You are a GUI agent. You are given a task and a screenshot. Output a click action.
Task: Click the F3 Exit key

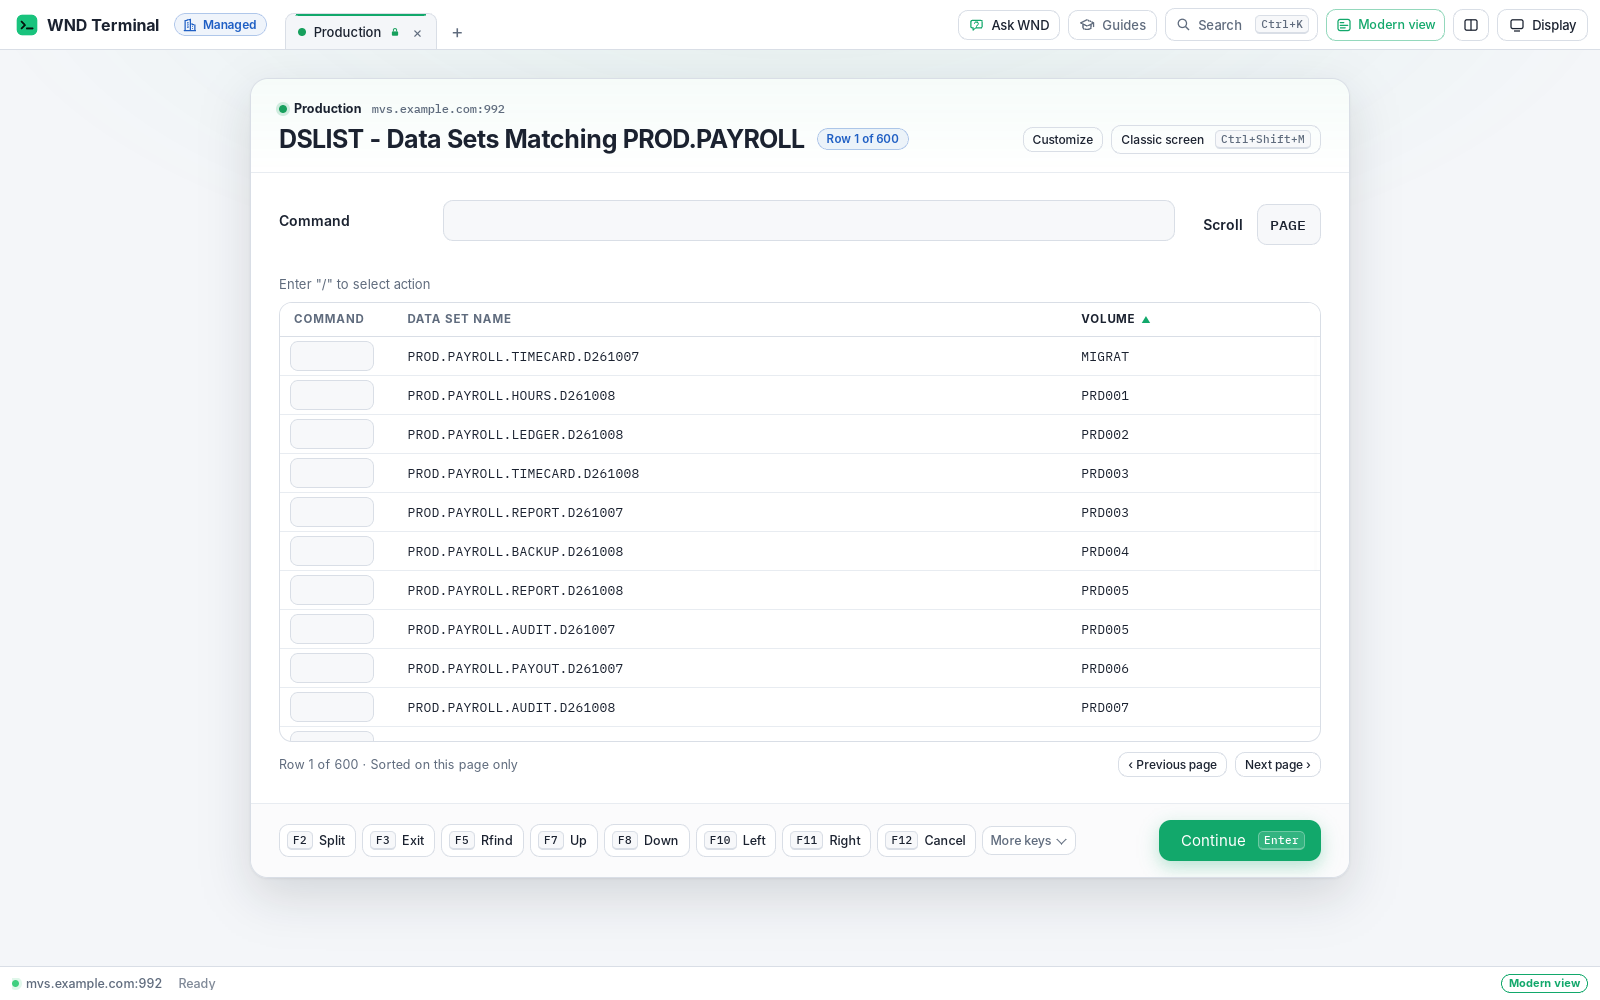coord(398,841)
